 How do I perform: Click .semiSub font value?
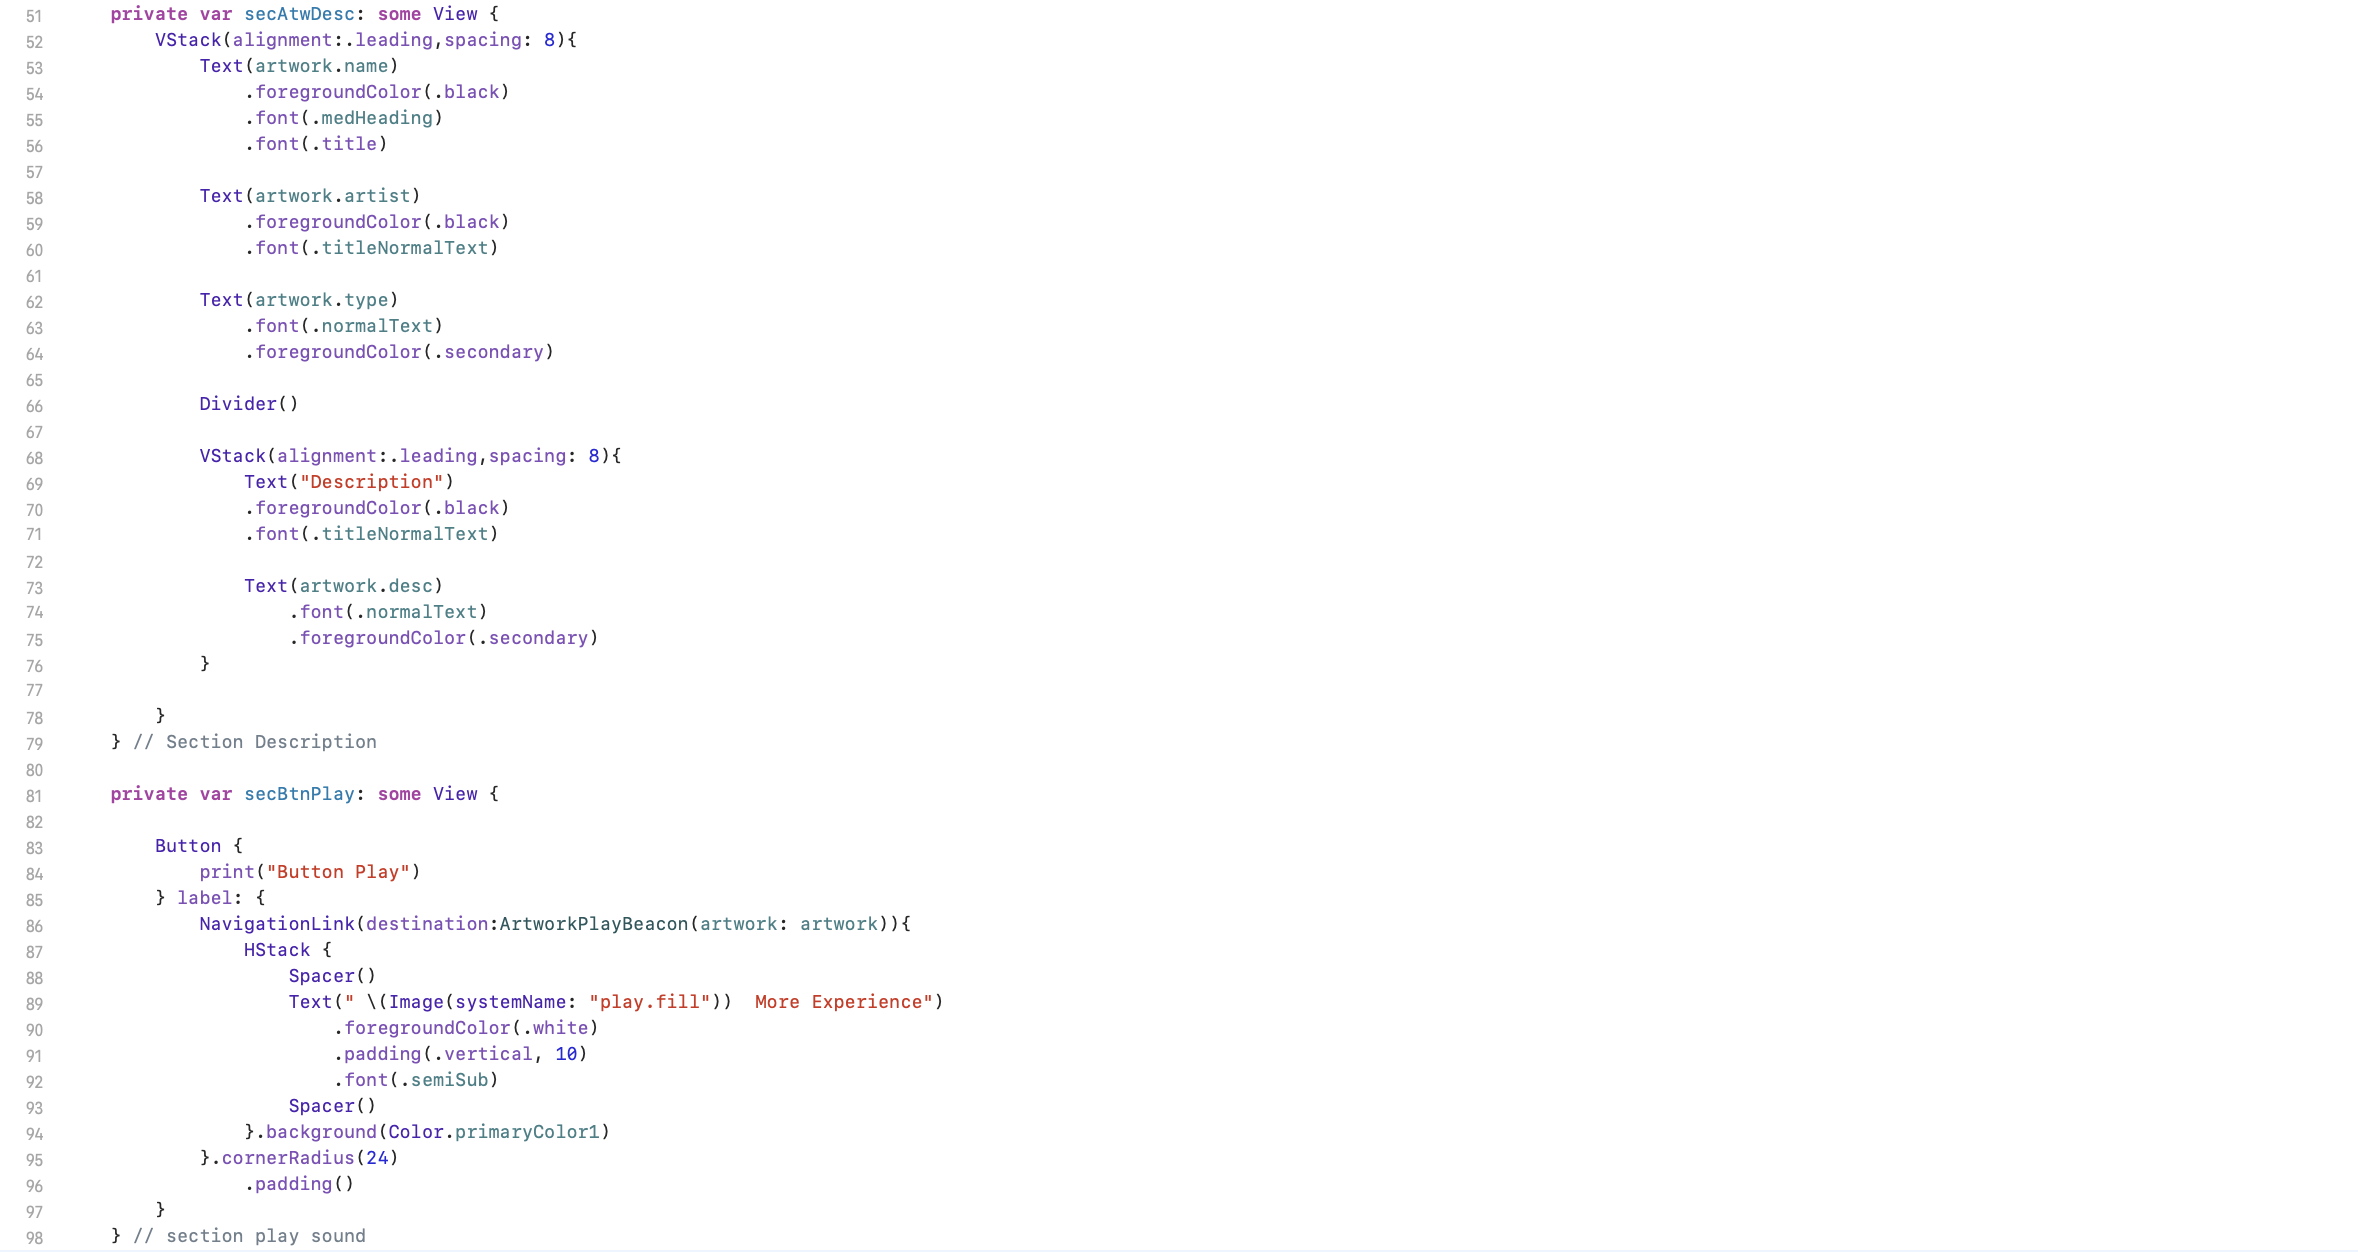pos(449,1080)
